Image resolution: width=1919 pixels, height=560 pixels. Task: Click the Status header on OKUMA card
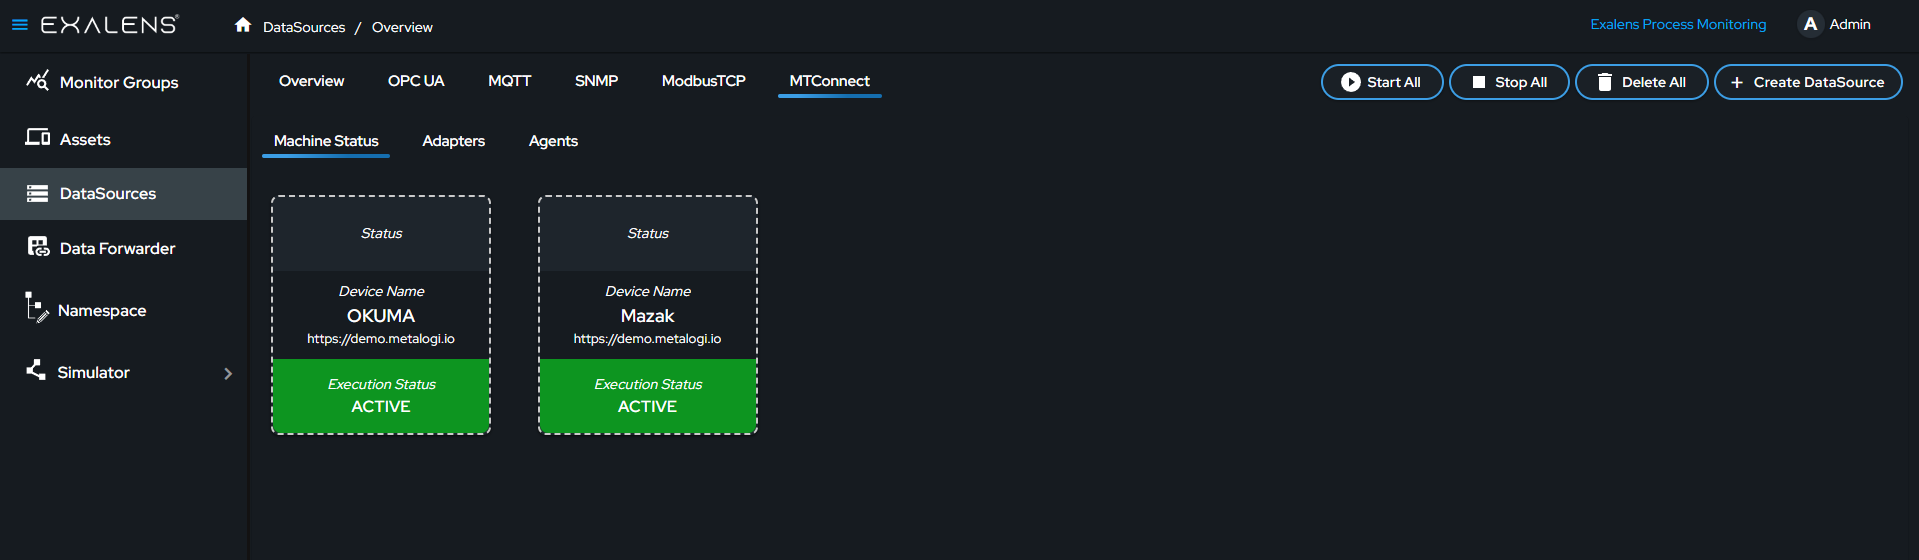pos(381,233)
